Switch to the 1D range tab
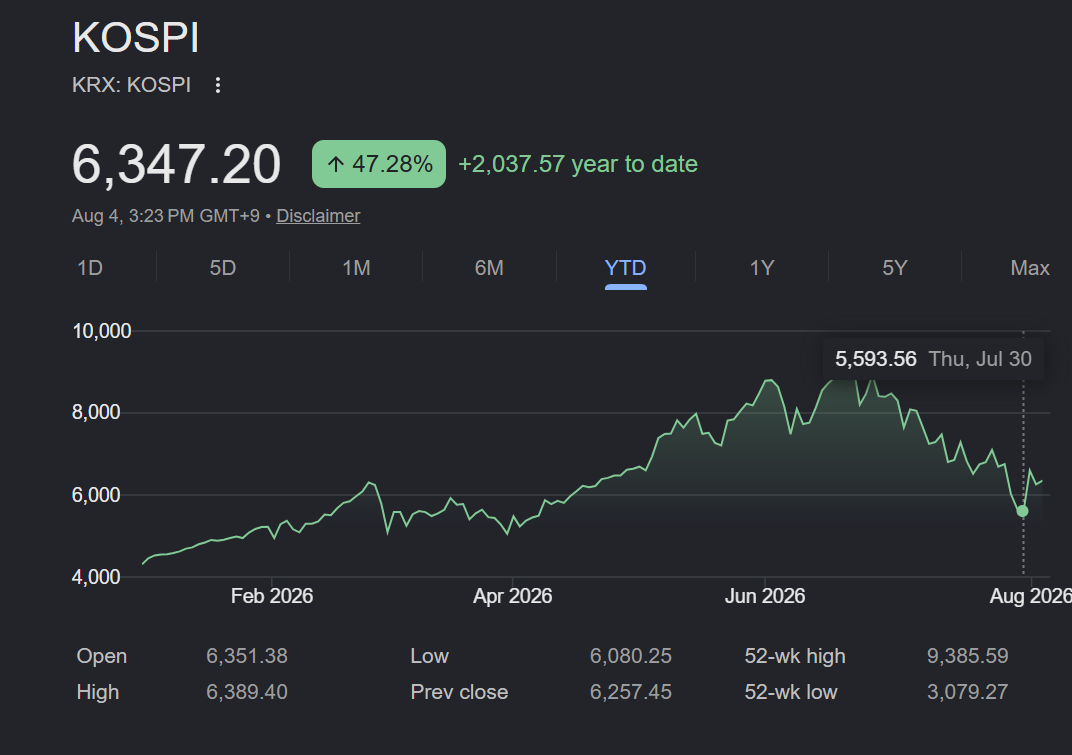Viewport: 1072px width, 755px height. coord(90,267)
